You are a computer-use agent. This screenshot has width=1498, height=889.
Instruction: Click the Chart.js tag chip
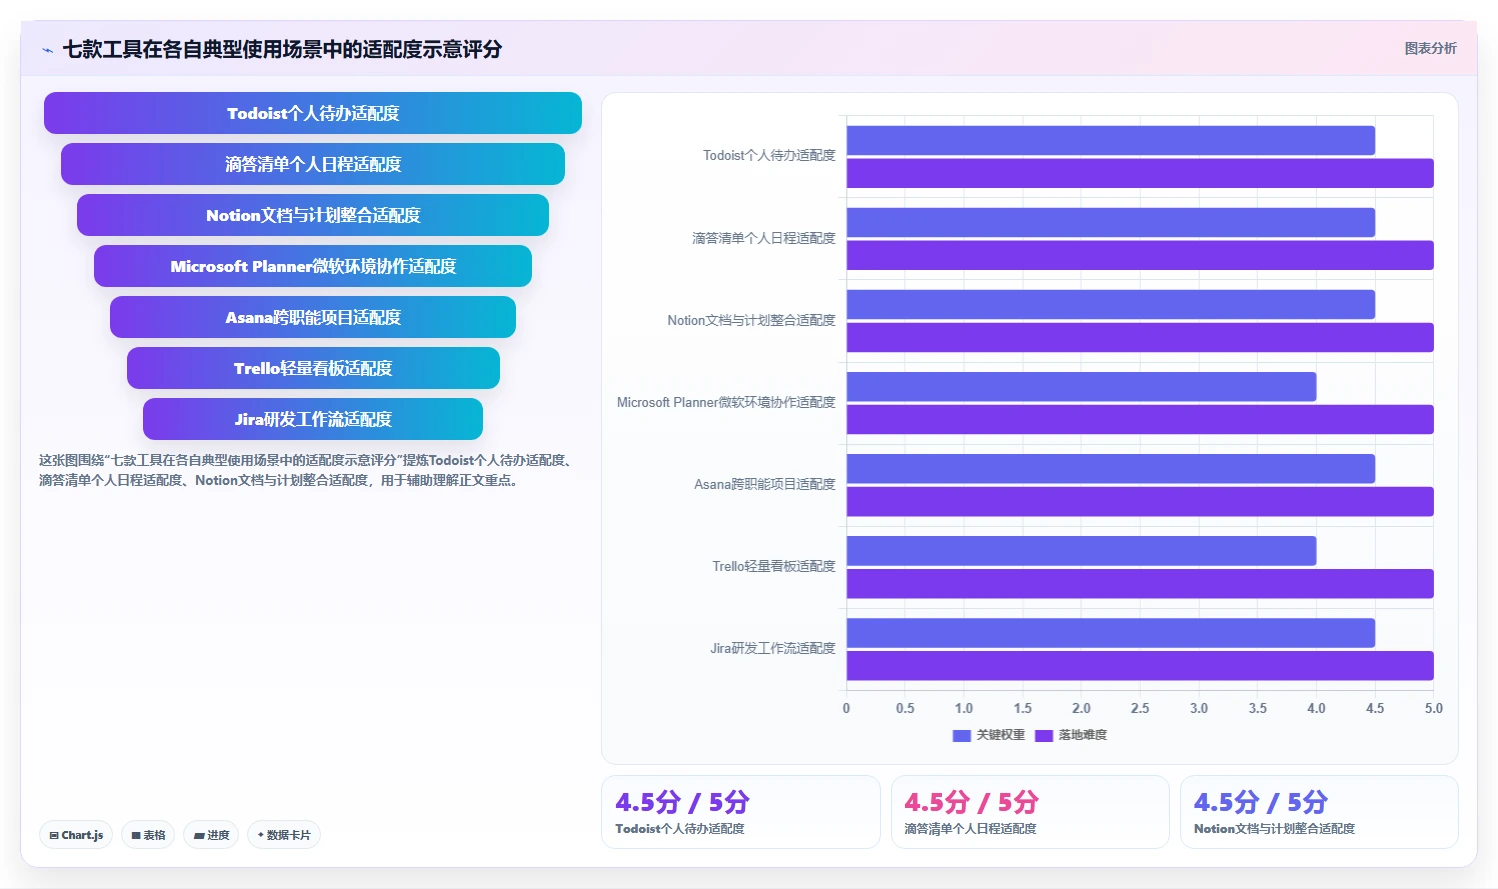[76, 835]
